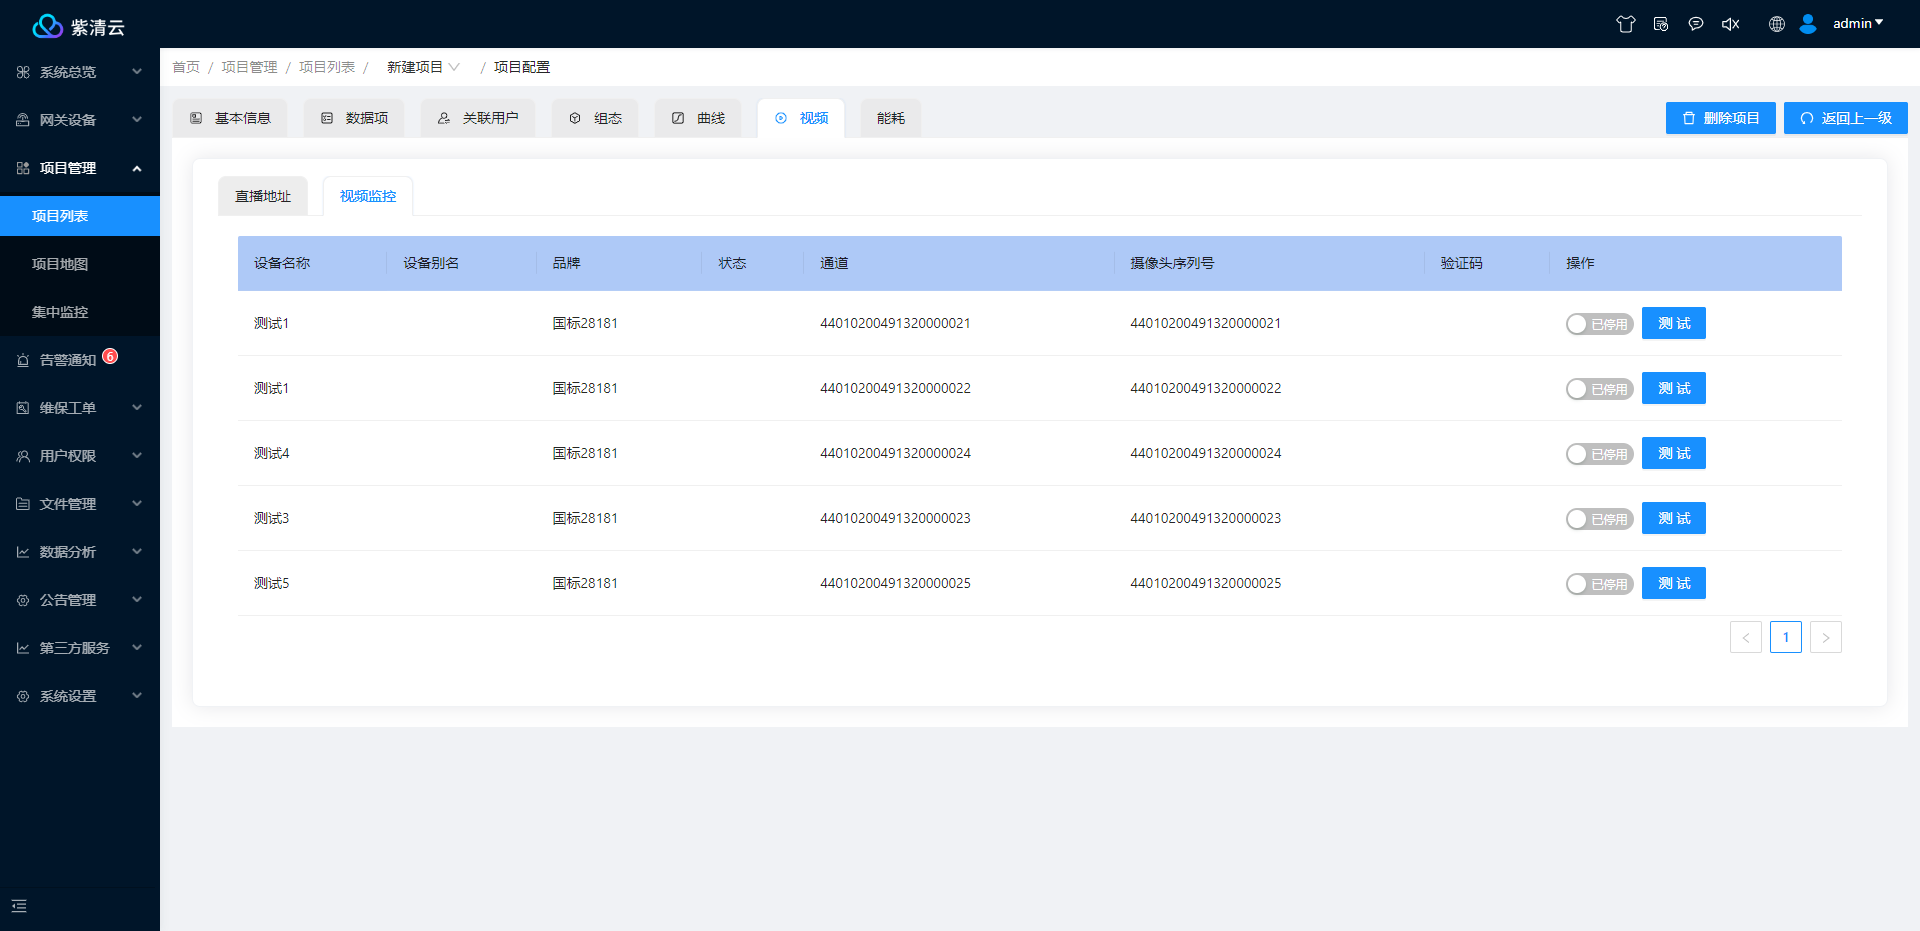1920x931 pixels.
Task: Click 测试 button in 测试4 row
Action: [x=1674, y=453]
